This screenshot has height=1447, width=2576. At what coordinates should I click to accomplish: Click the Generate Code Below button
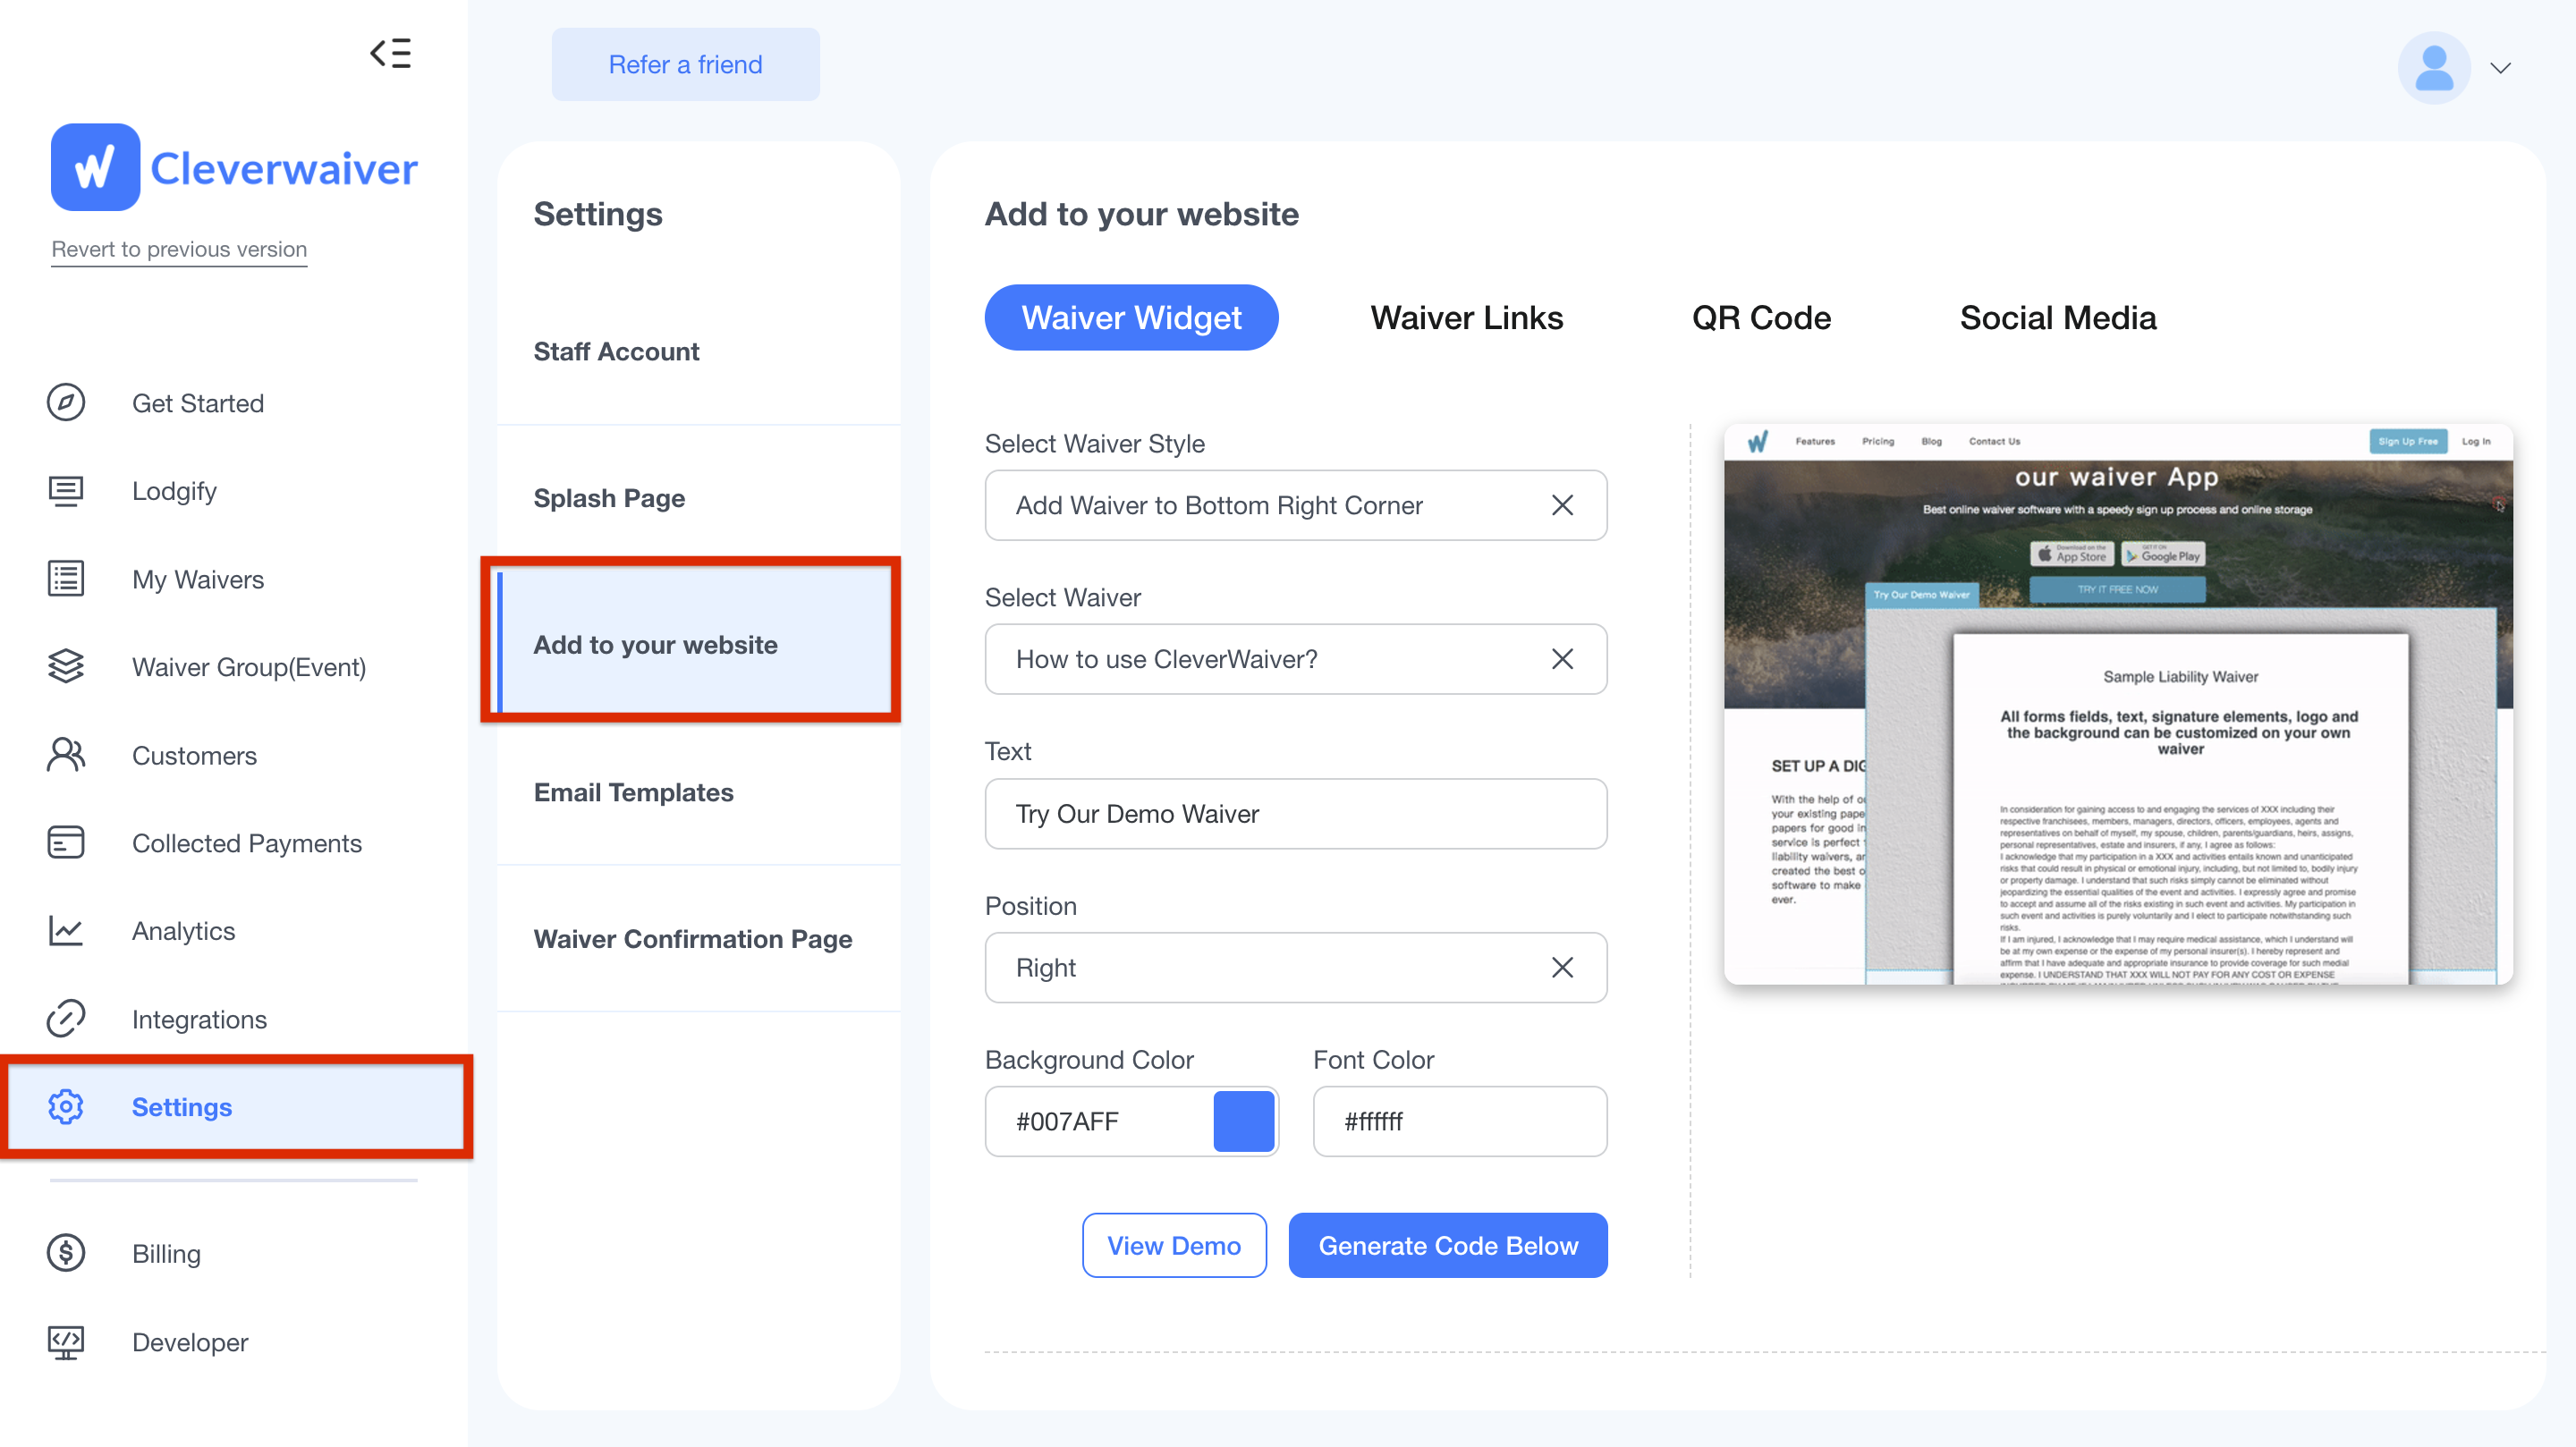pyautogui.click(x=1447, y=1245)
